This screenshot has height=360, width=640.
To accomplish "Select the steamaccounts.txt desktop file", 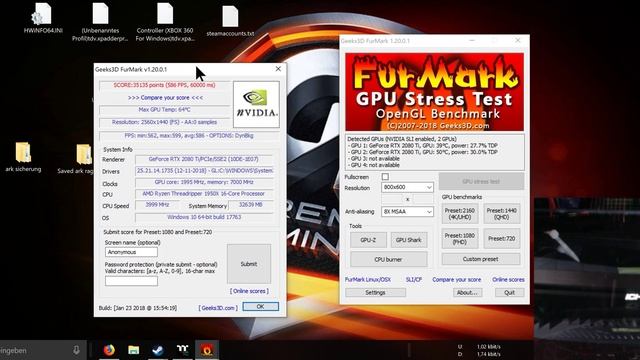I will [230, 21].
